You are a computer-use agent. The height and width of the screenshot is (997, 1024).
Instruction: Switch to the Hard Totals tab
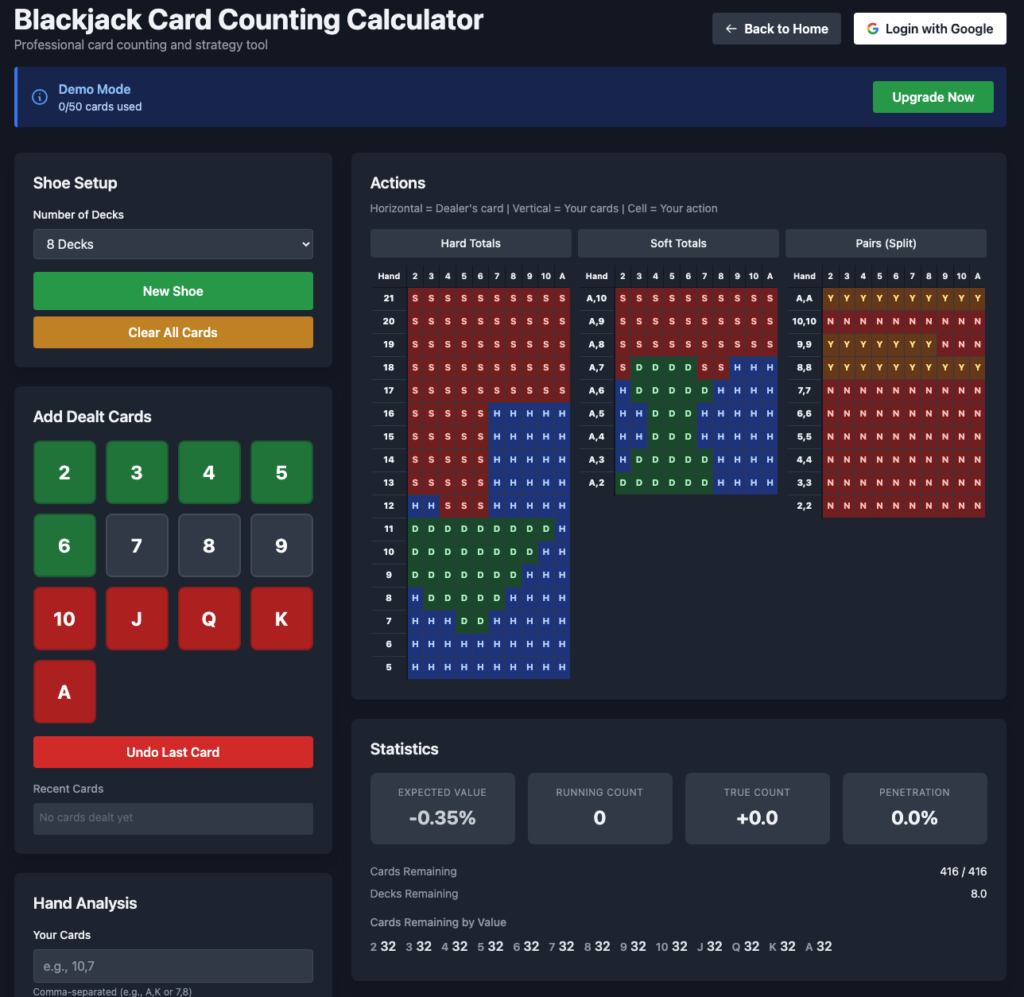pyautogui.click(x=471, y=243)
